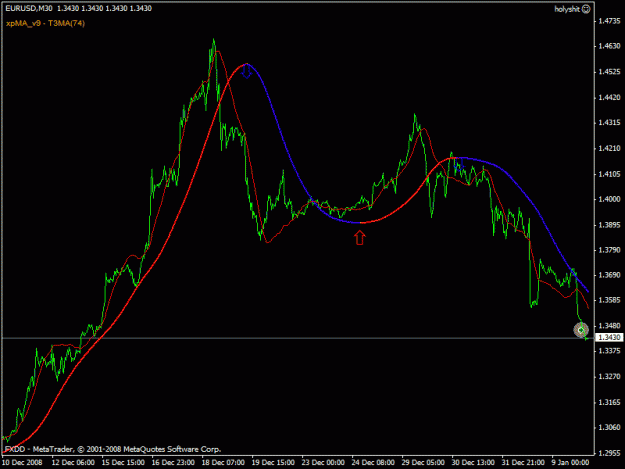Click the 1.4630 price scale label

tap(609, 46)
